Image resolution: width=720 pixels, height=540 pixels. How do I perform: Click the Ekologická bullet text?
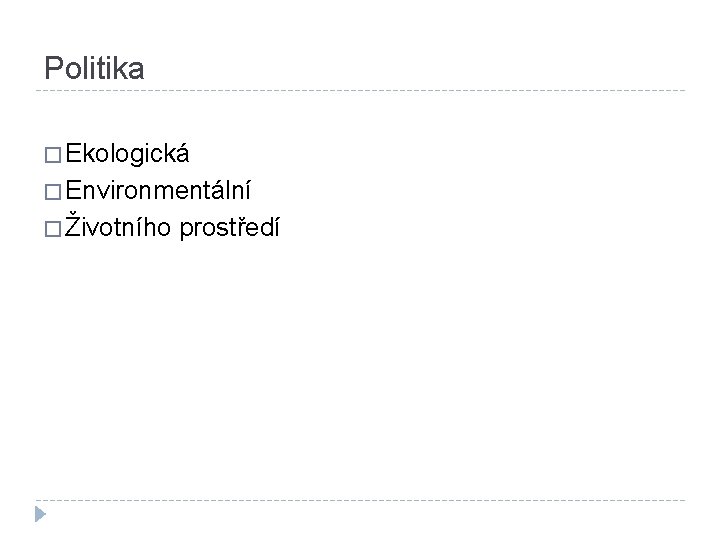(127, 155)
